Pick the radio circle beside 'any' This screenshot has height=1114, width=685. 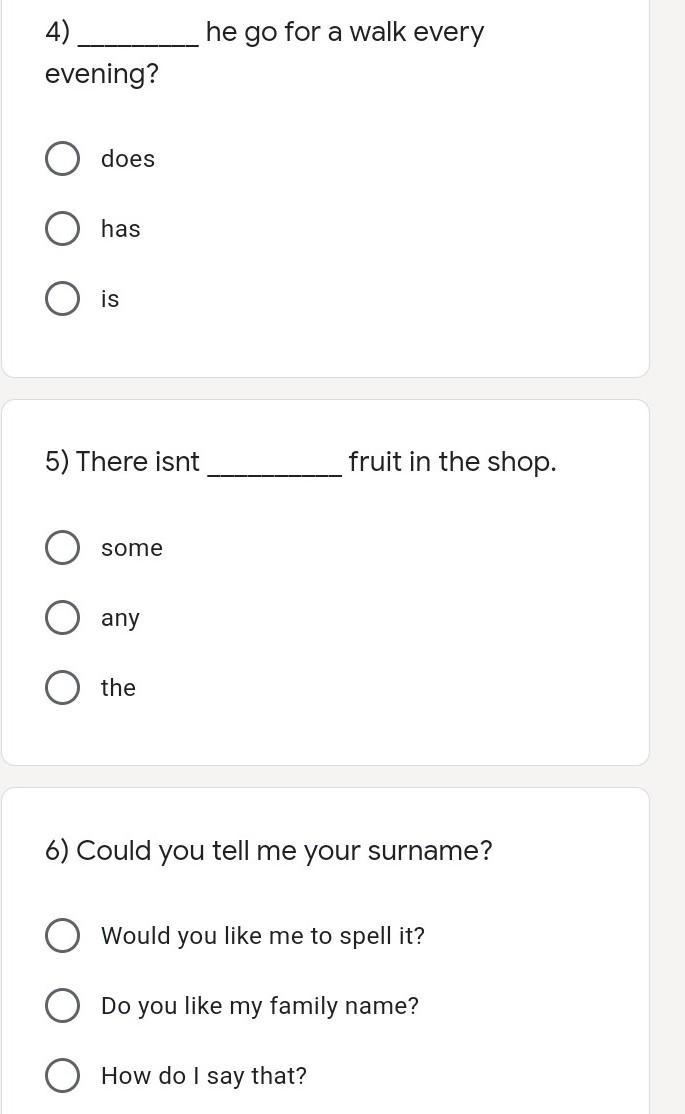(63, 617)
